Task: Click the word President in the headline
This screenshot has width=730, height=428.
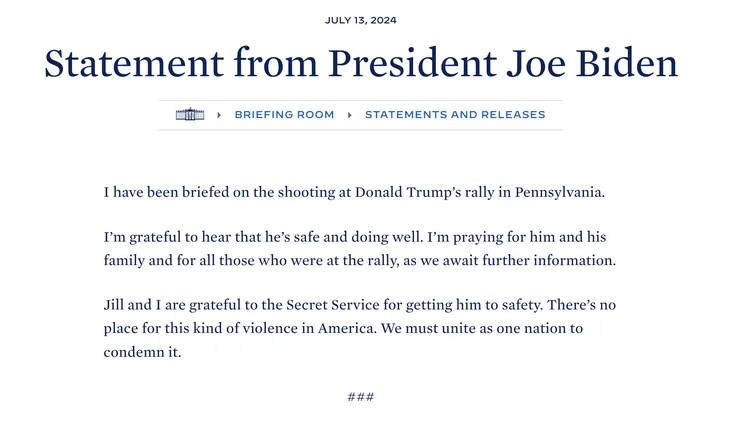Action: pyautogui.click(x=412, y=63)
